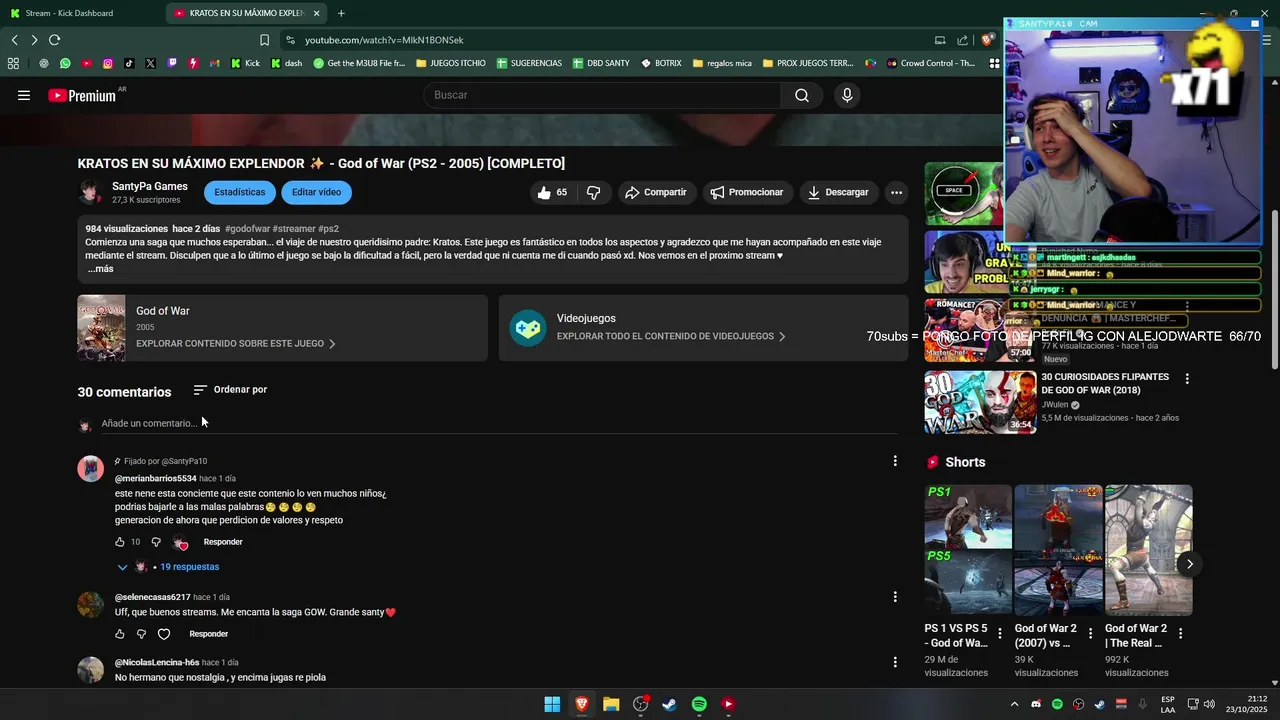Like selenecasas6217's comment thumbs up
The image size is (1280, 720).
[x=120, y=634]
